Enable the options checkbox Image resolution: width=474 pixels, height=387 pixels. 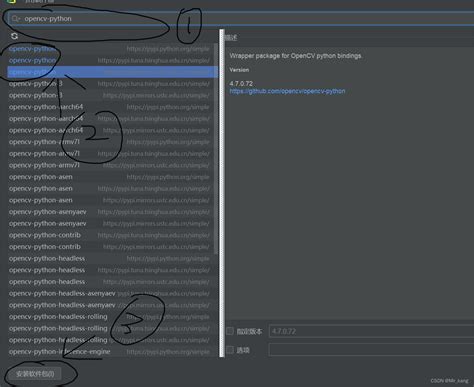pyautogui.click(x=230, y=350)
